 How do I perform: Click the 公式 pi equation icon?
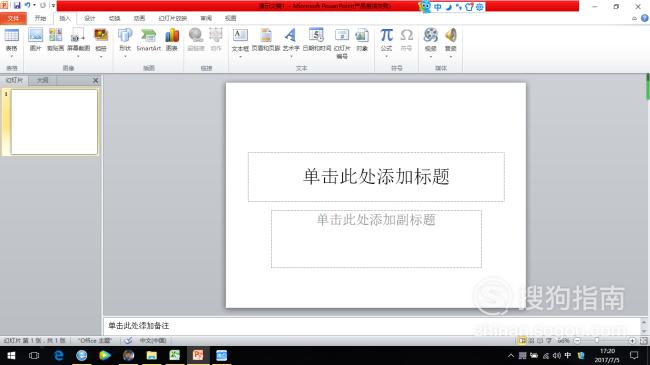(x=386, y=41)
